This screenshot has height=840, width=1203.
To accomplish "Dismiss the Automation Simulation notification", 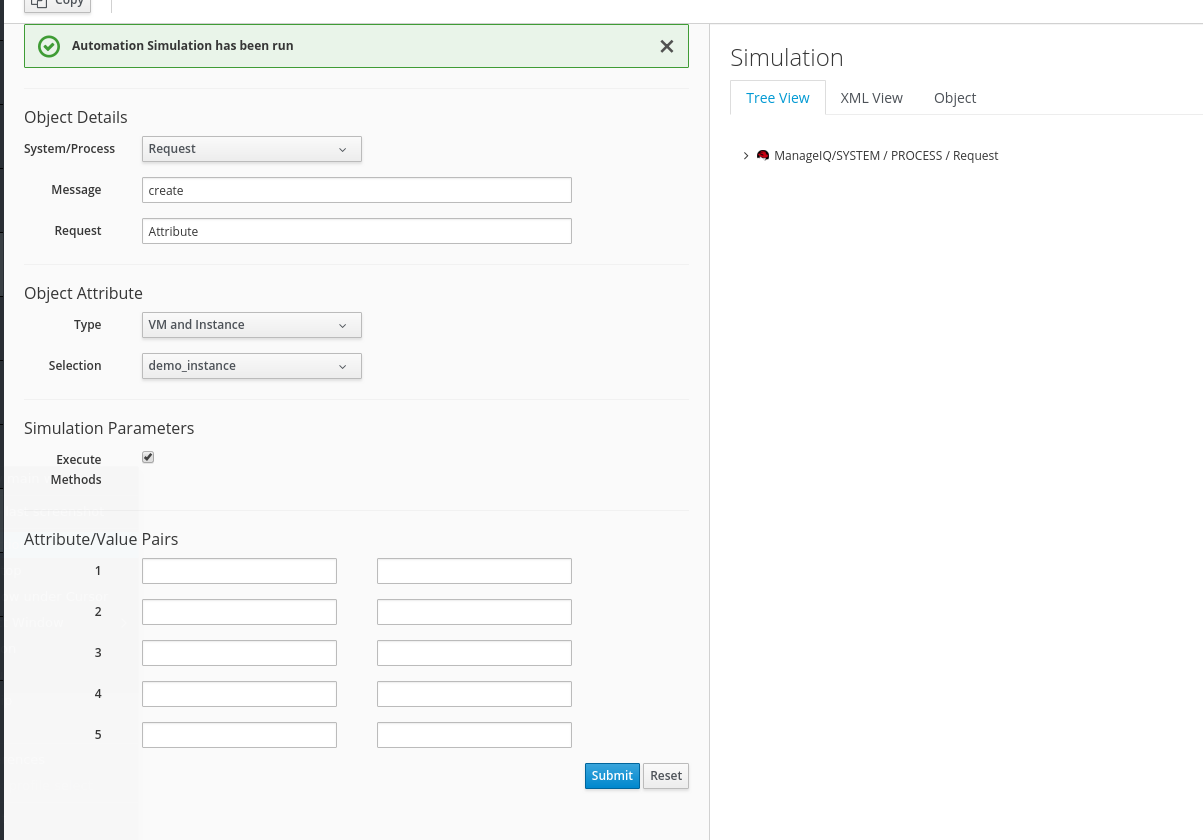I will (666, 45).
